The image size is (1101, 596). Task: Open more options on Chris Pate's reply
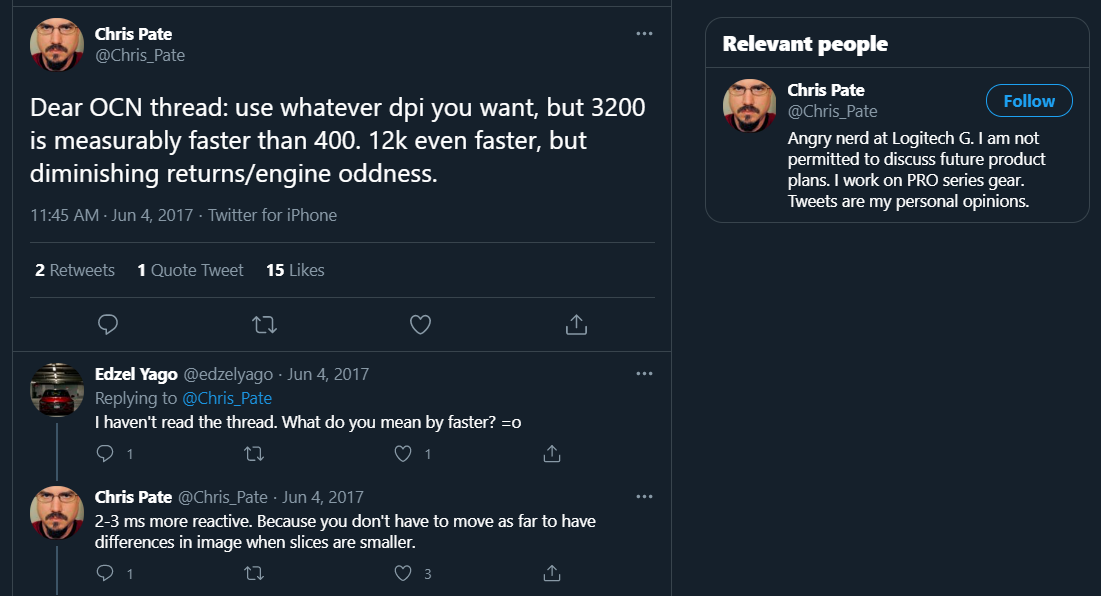click(x=644, y=497)
